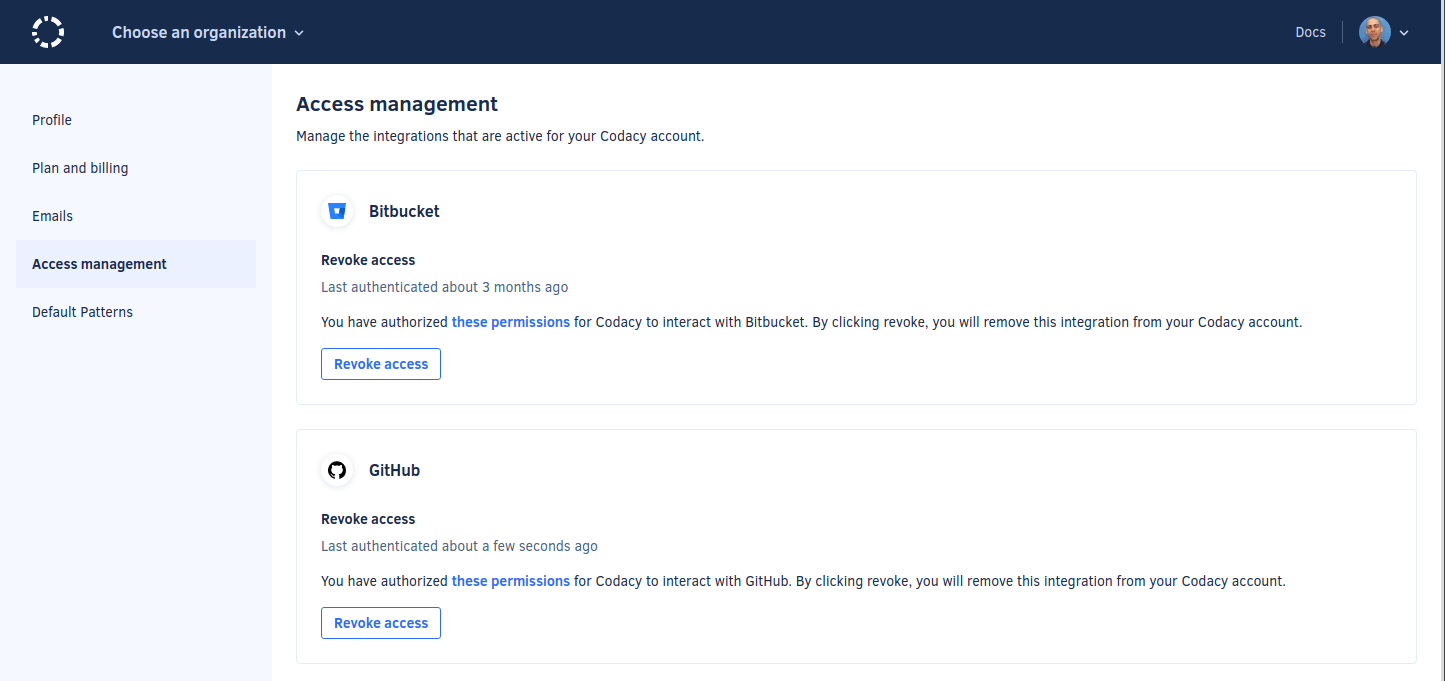Screen dimensions: 1445x681
Task: Open the Choose an organization dropdown
Action: (x=208, y=32)
